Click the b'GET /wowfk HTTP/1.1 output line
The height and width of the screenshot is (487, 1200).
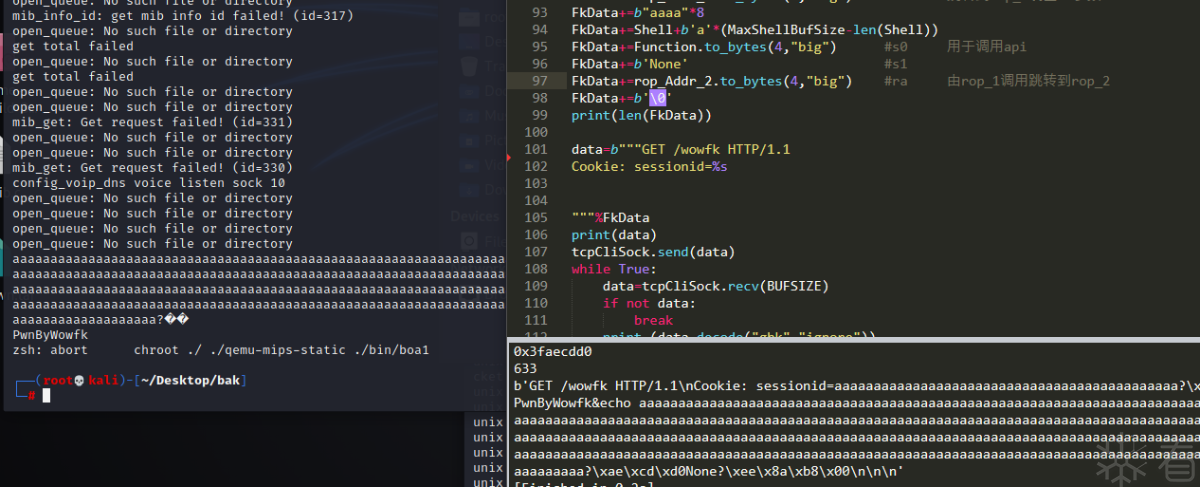click(x=856, y=386)
